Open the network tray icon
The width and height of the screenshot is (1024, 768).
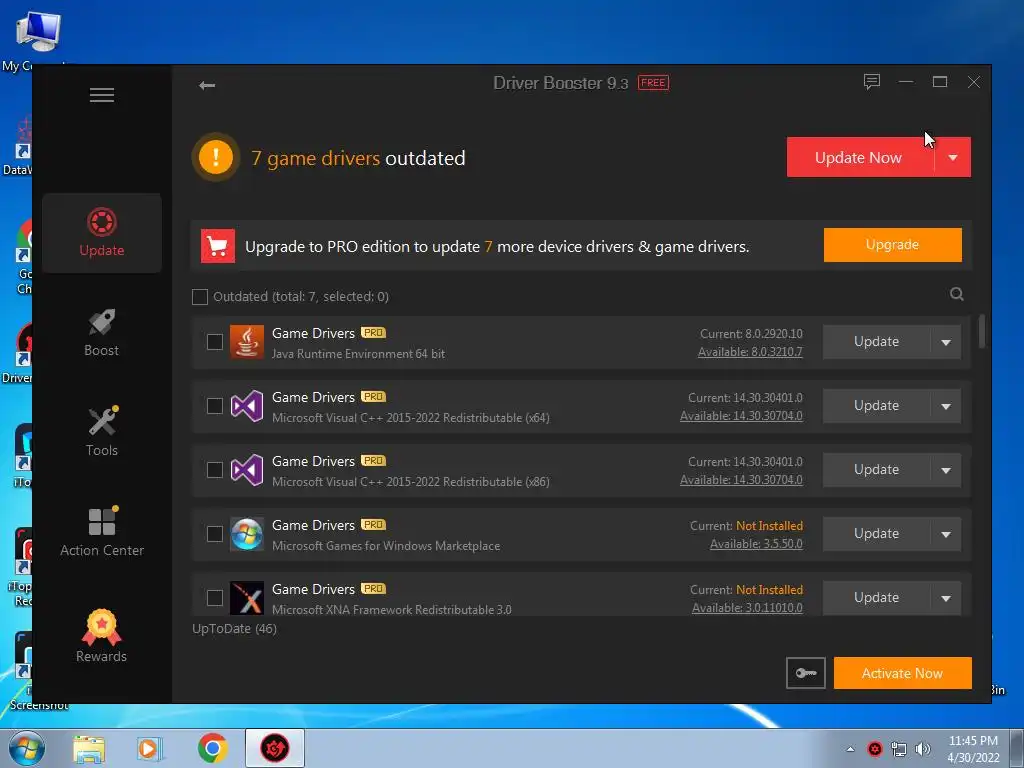tap(899, 749)
